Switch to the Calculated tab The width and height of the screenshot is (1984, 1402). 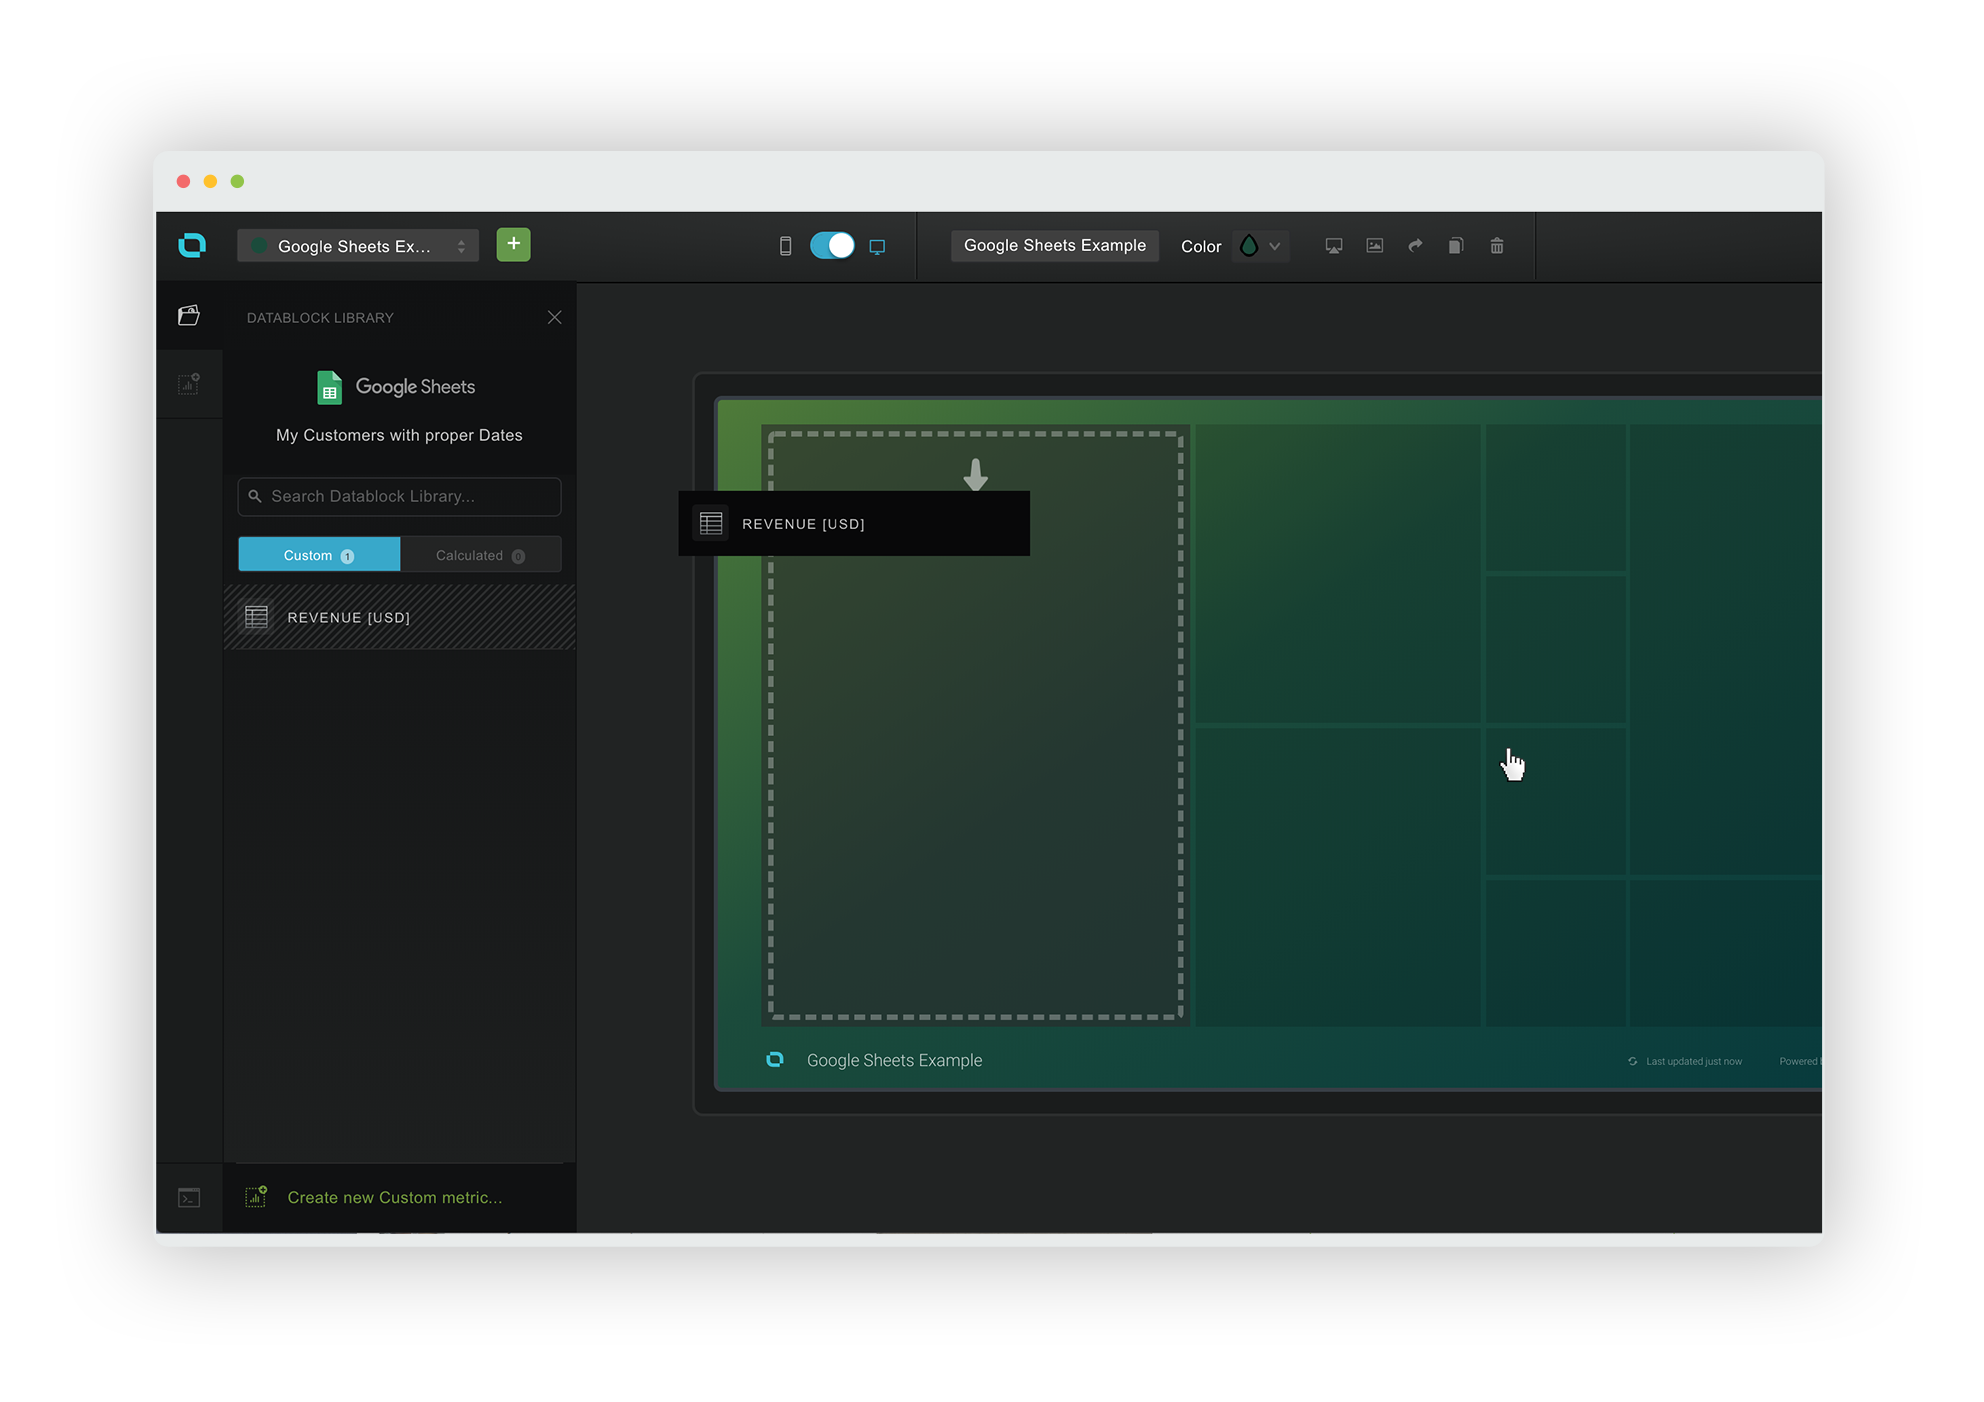tap(480, 555)
